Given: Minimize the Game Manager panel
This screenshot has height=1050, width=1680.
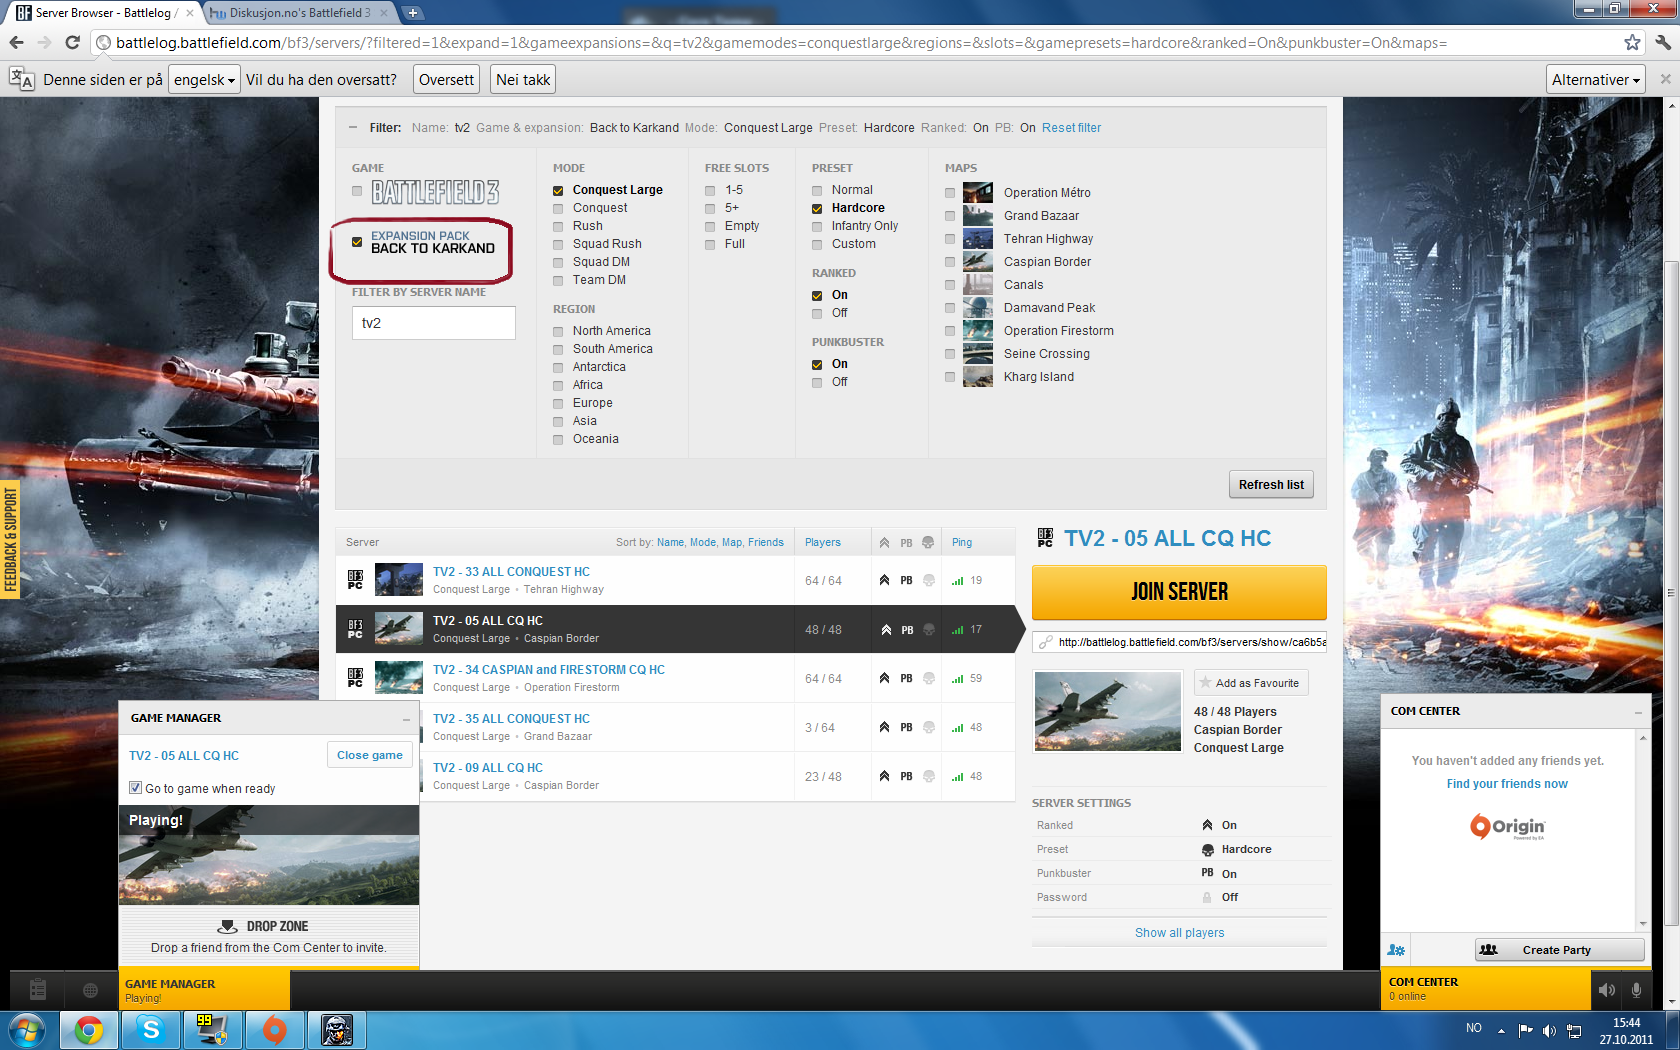Looking at the screenshot, I should pyautogui.click(x=406, y=719).
